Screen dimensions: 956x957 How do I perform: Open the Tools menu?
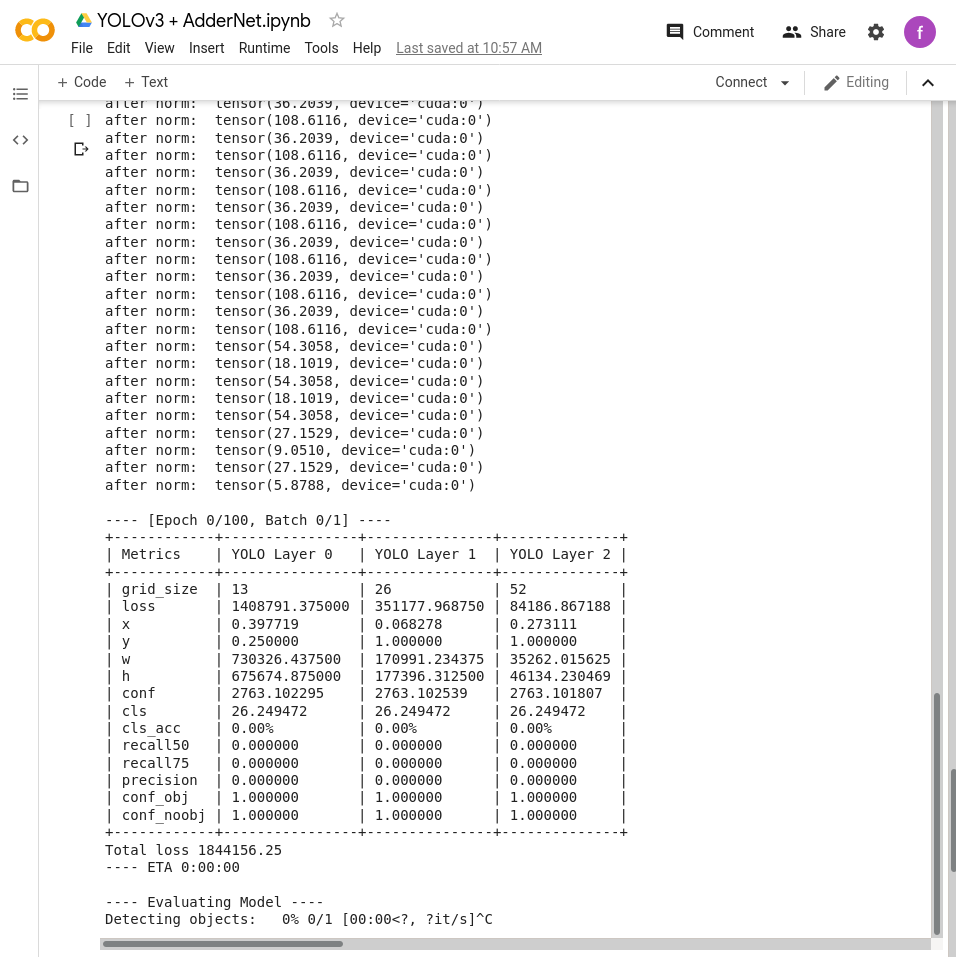[x=321, y=48]
